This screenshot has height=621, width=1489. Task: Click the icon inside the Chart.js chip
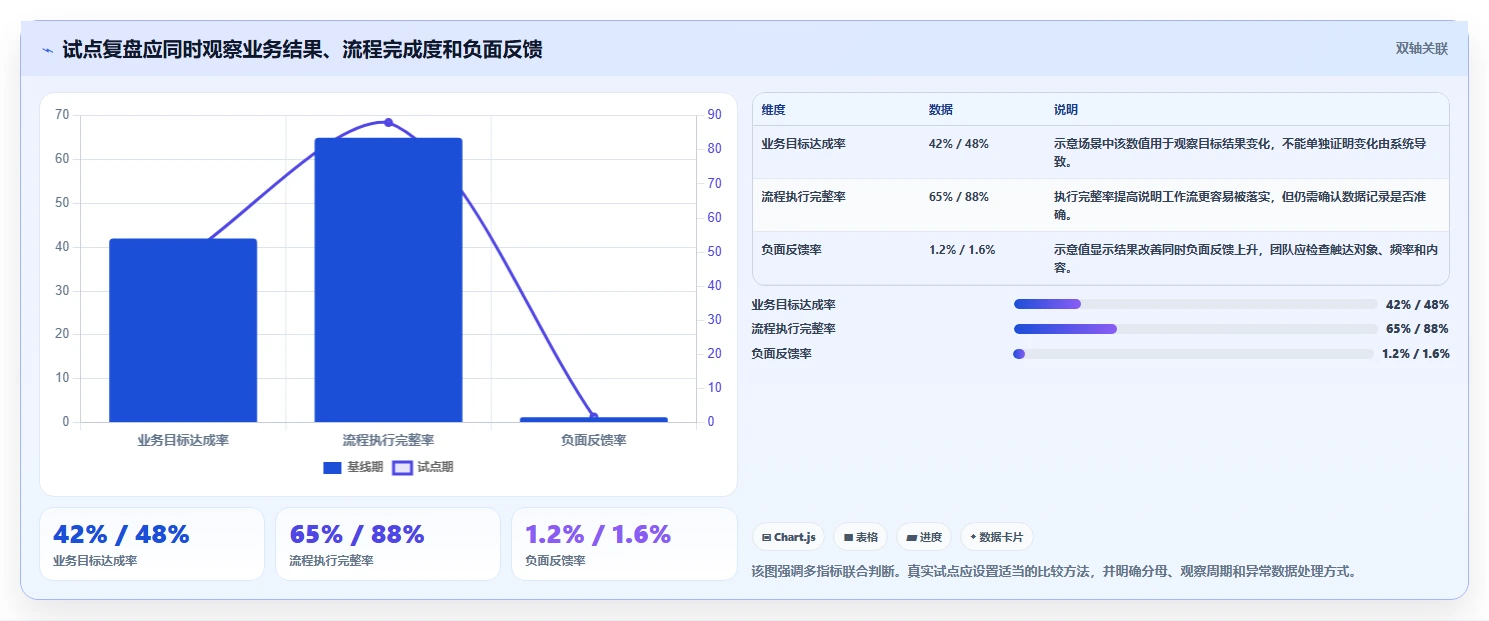766,537
